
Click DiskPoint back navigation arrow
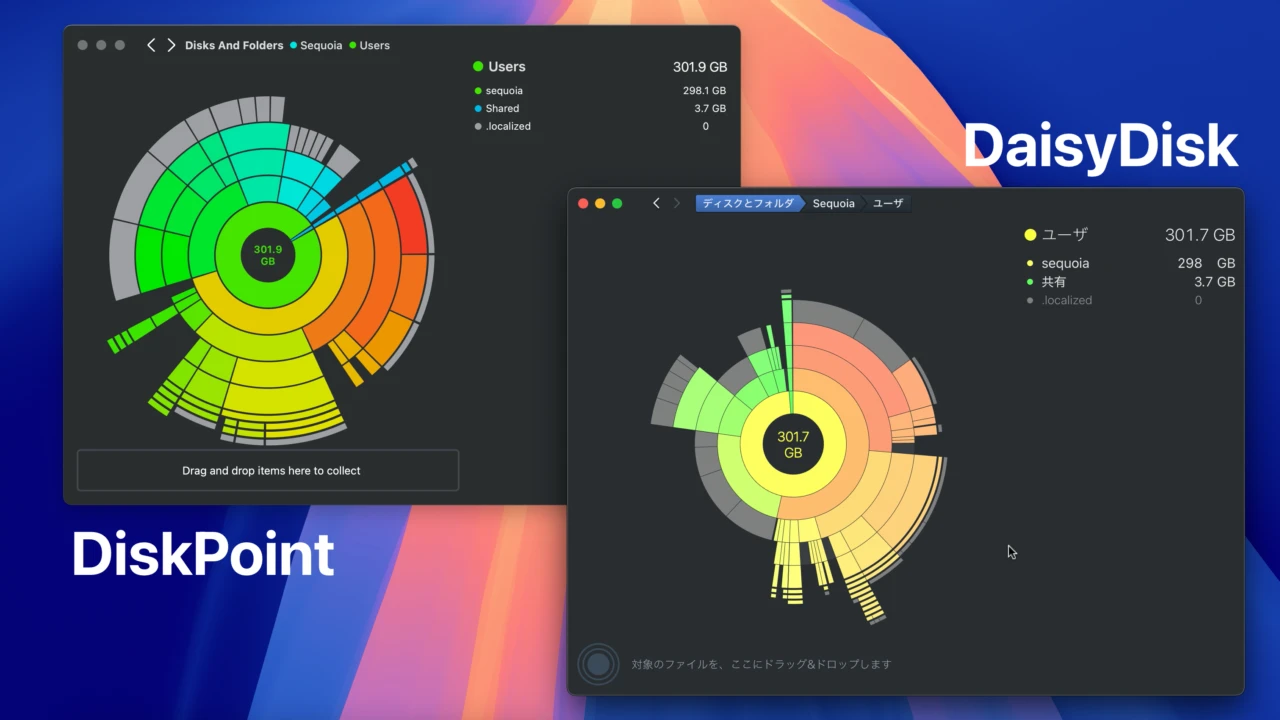click(151, 45)
